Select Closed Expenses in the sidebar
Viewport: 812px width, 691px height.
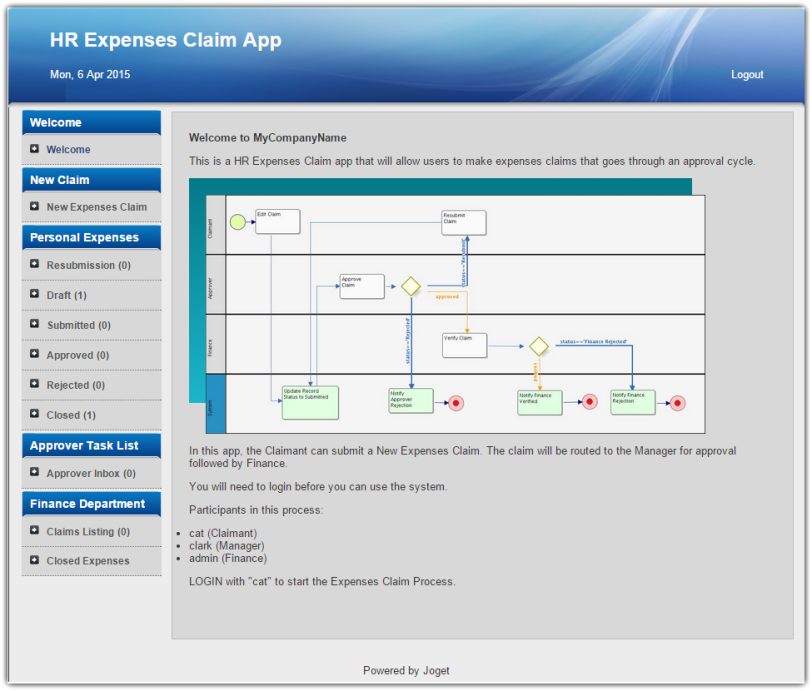click(x=88, y=561)
